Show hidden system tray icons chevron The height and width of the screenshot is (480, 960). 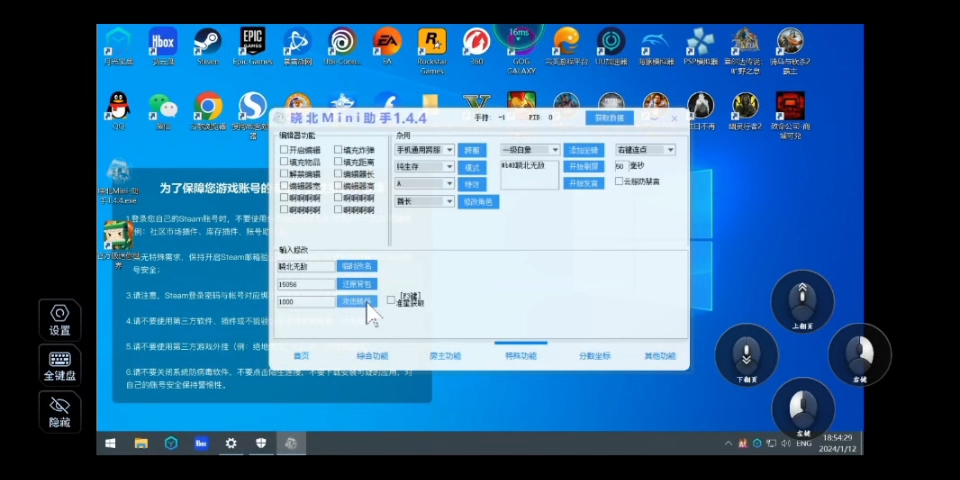pos(728,443)
